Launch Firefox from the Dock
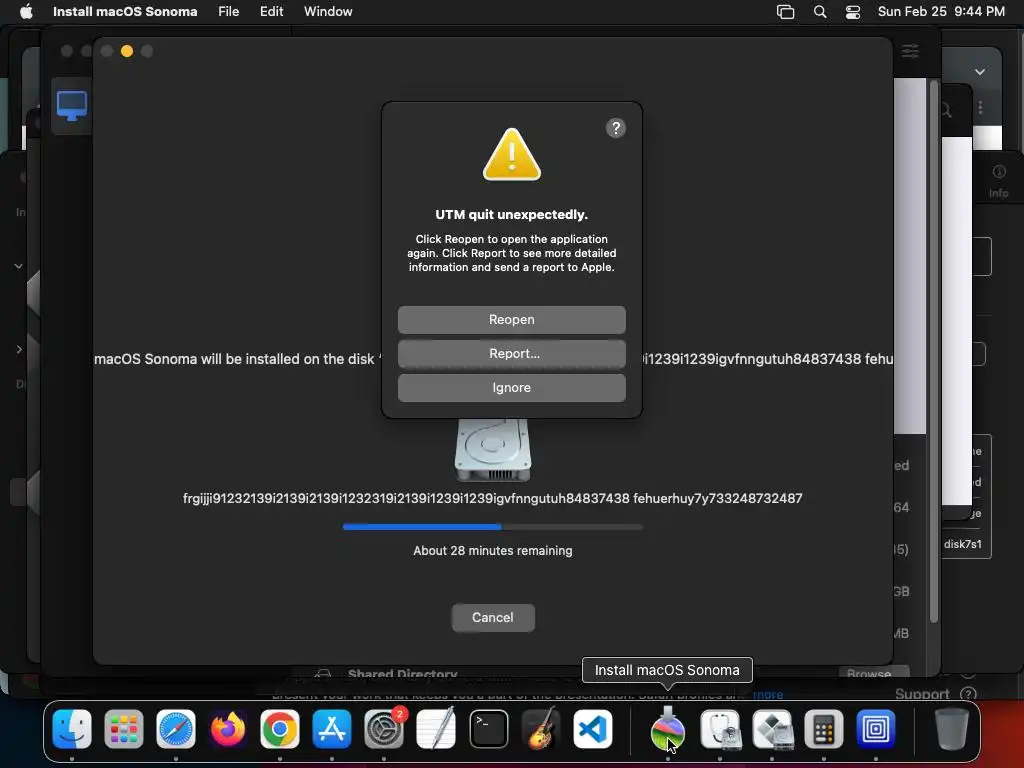The height and width of the screenshot is (768, 1024). click(227, 729)
